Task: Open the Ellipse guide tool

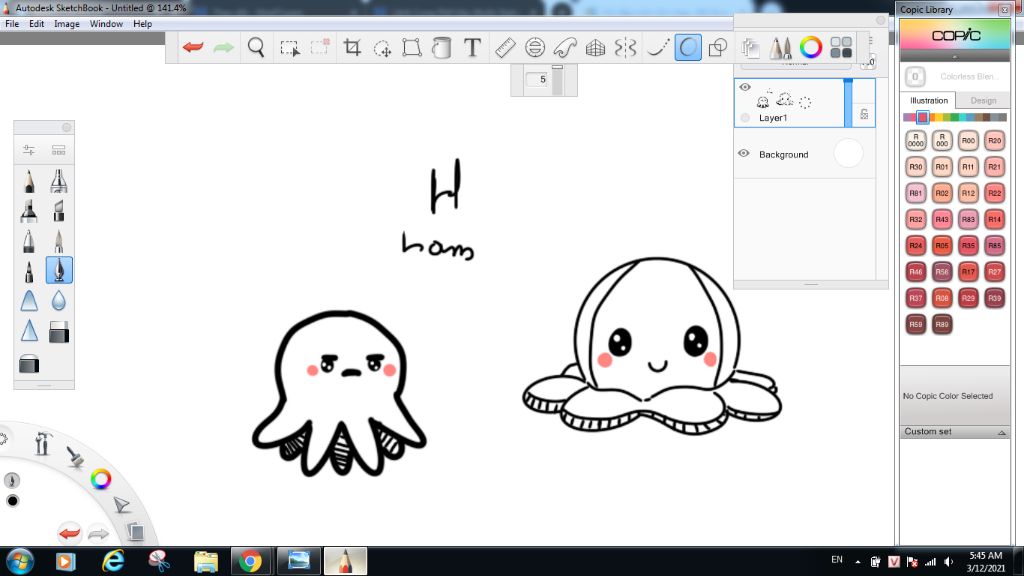Action: [x=535, y=48]
